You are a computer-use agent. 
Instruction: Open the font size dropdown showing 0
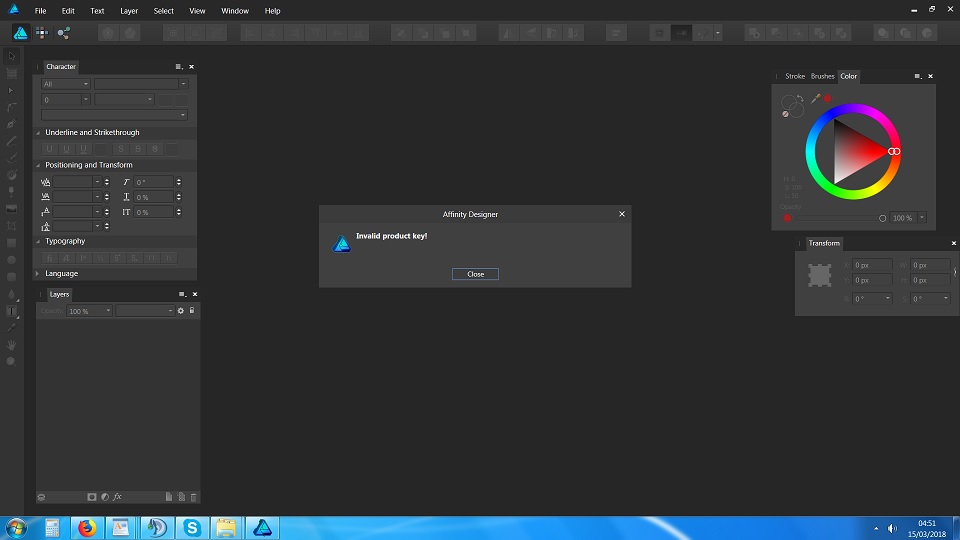pos(66,100)
